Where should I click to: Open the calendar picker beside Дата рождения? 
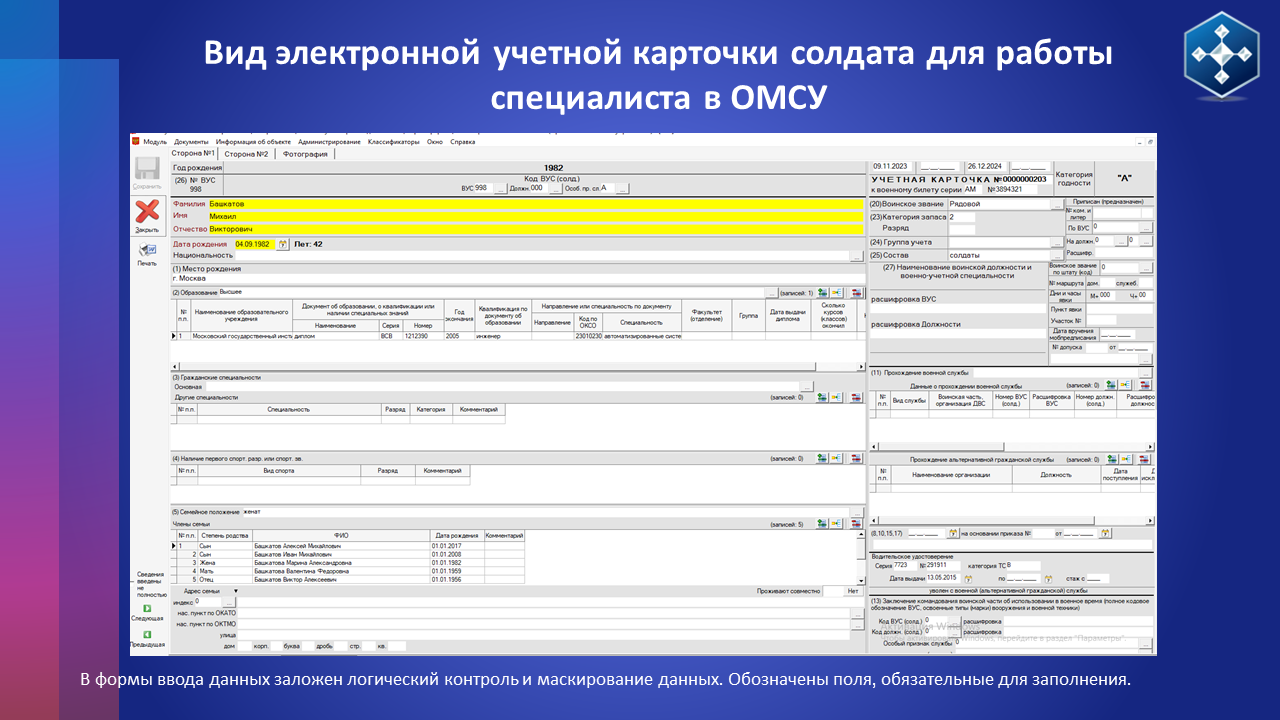pos(282,243)
